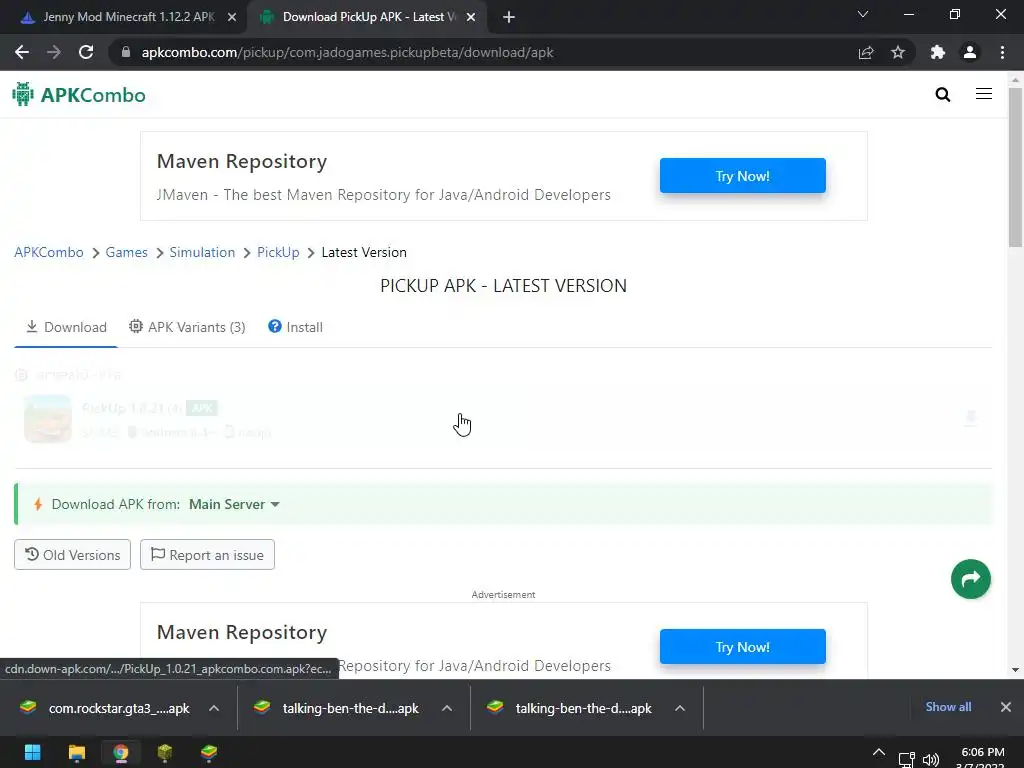Click the download icon on PickUp row
The width and height of the screenshot is (1024, 768).
click(970, 418)
